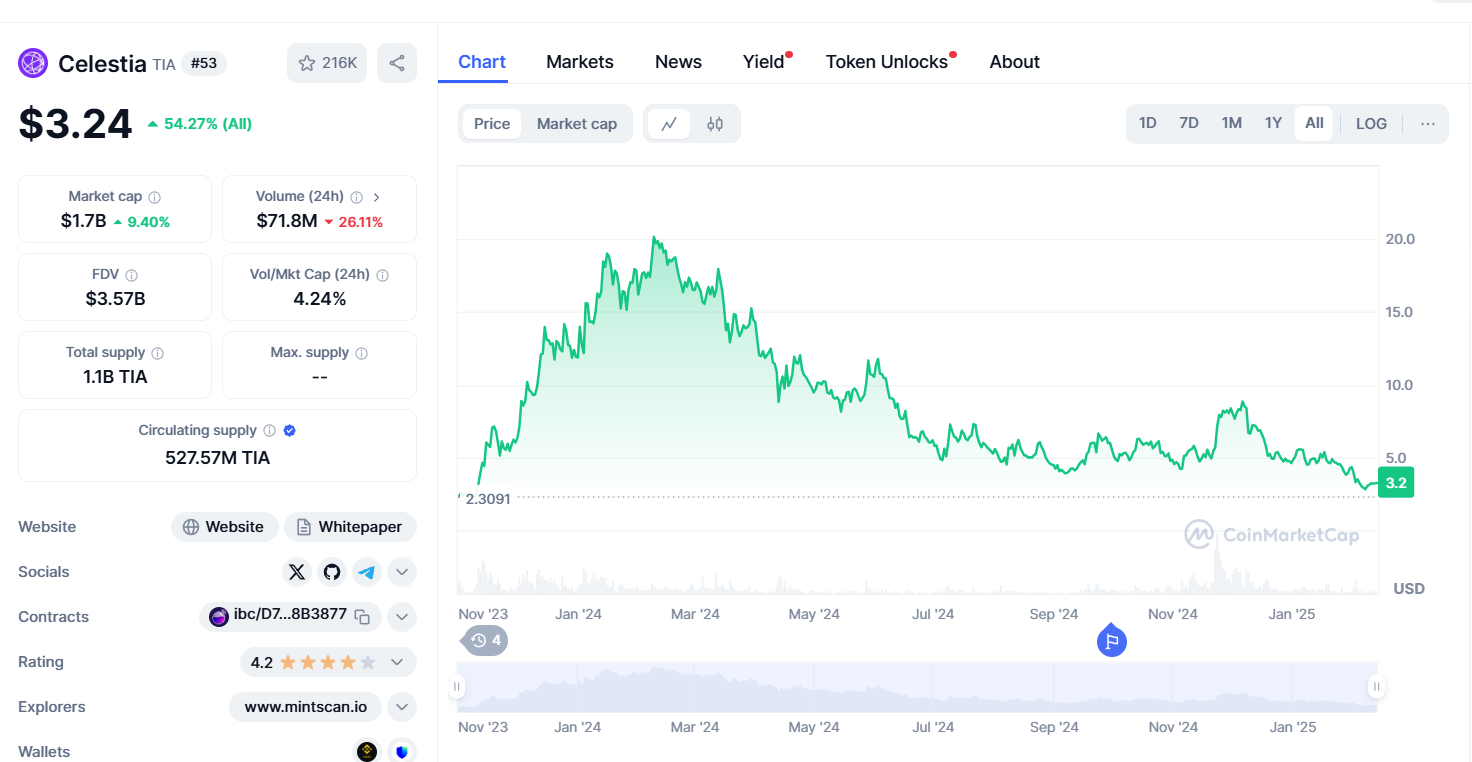Open Market cap info tooltip icon
This screenshot has width=1472, height=762.
point(155,197)
